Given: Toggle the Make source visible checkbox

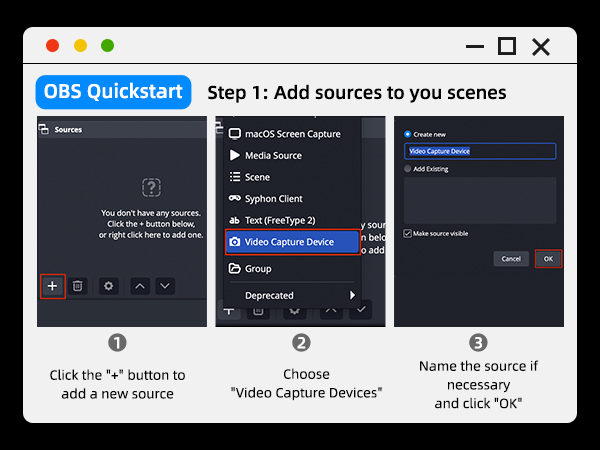Looking at the screenshot, I should [x=408, y=233].
